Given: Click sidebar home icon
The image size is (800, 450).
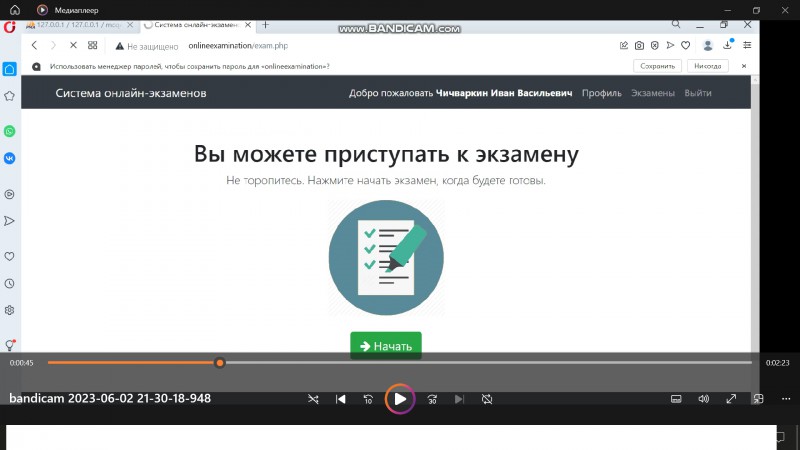Looking at the screenshot, I should coord(10,69).
